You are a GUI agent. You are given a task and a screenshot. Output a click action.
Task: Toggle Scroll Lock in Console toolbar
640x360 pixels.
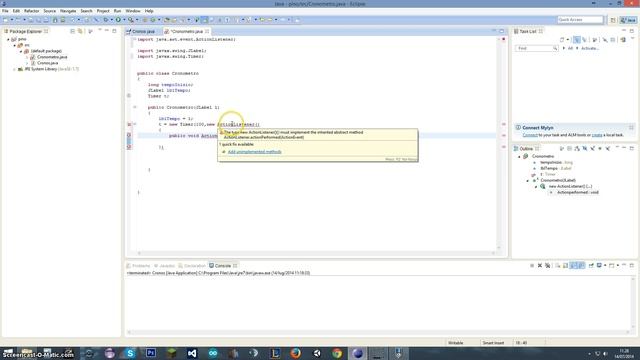tap(565, 266)
